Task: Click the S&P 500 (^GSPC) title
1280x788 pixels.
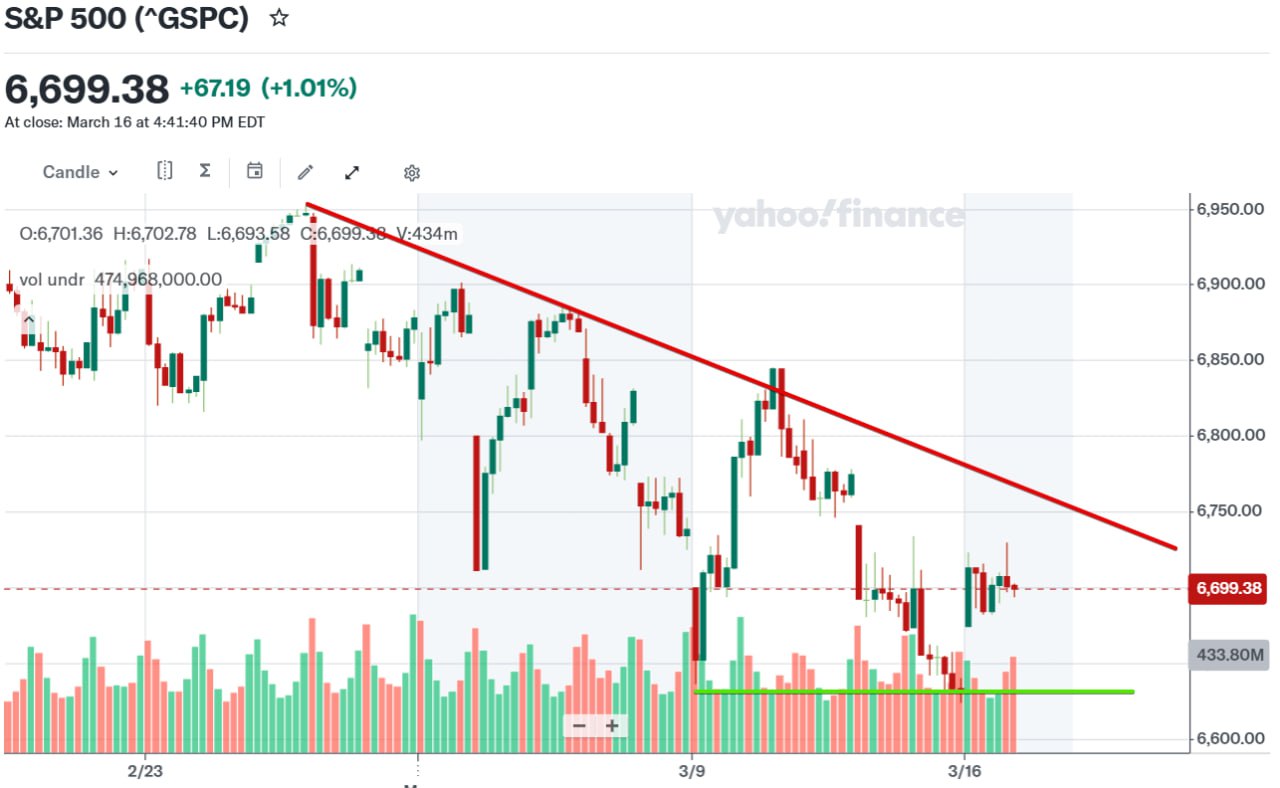Action: tap(127, 19)
